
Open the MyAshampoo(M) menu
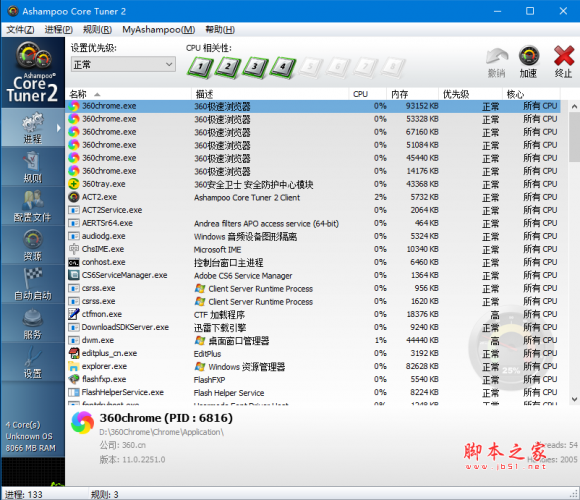click(x=159, y=30)
